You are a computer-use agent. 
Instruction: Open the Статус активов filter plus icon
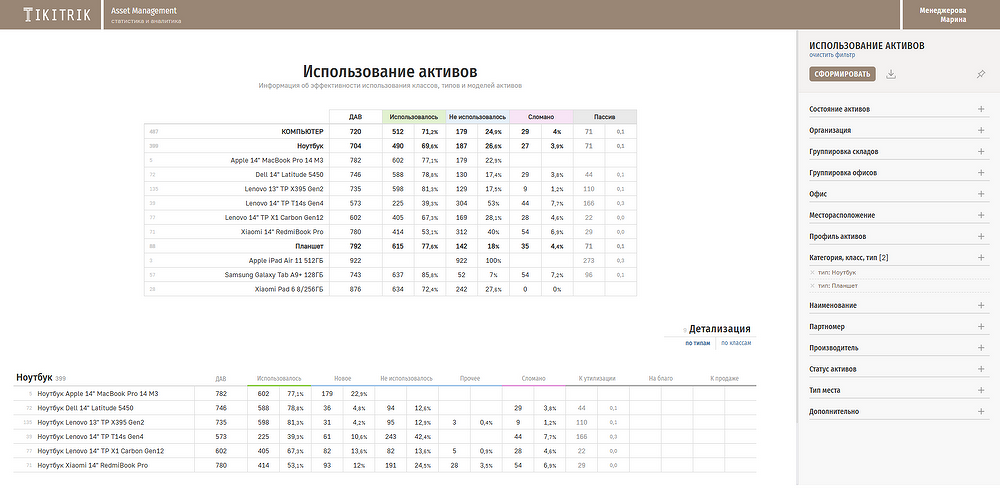(x=980, y=370)
